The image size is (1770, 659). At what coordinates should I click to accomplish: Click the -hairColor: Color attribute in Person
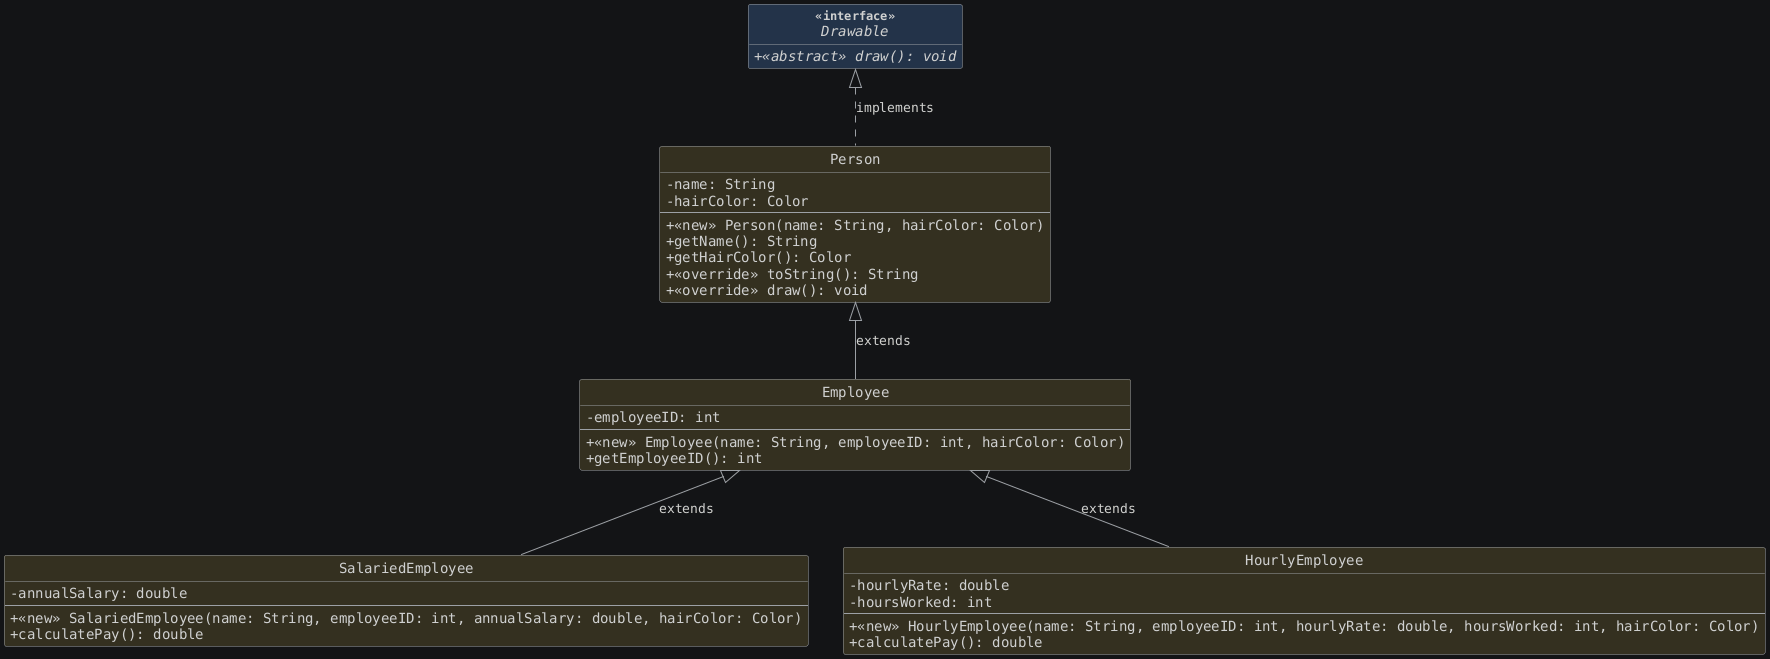coord(737,201)
